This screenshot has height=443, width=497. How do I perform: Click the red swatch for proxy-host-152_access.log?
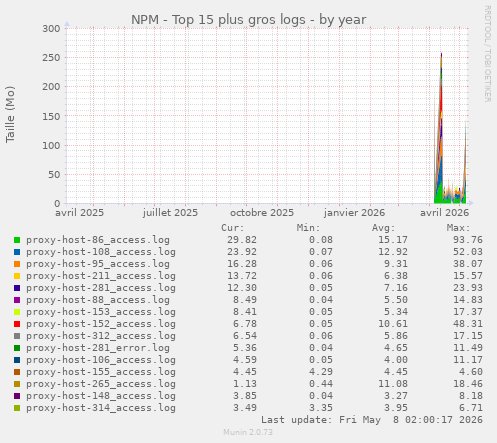tap(17, 324)
